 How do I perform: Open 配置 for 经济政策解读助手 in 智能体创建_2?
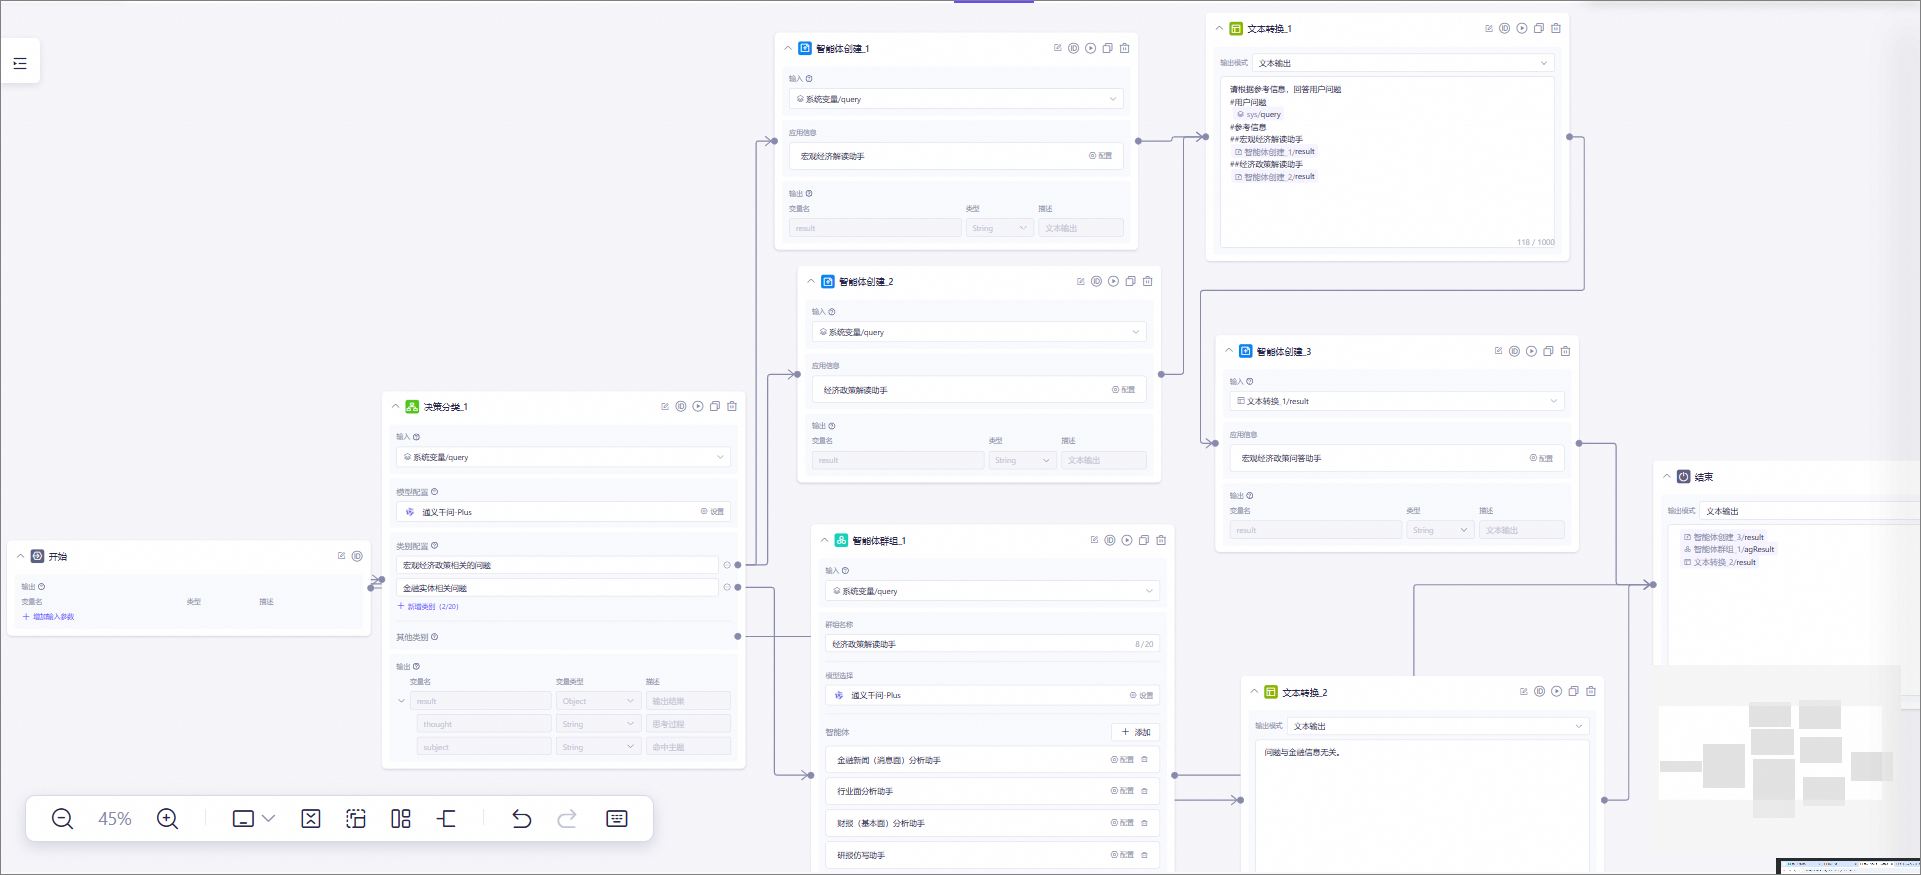tap(1123, 390)
